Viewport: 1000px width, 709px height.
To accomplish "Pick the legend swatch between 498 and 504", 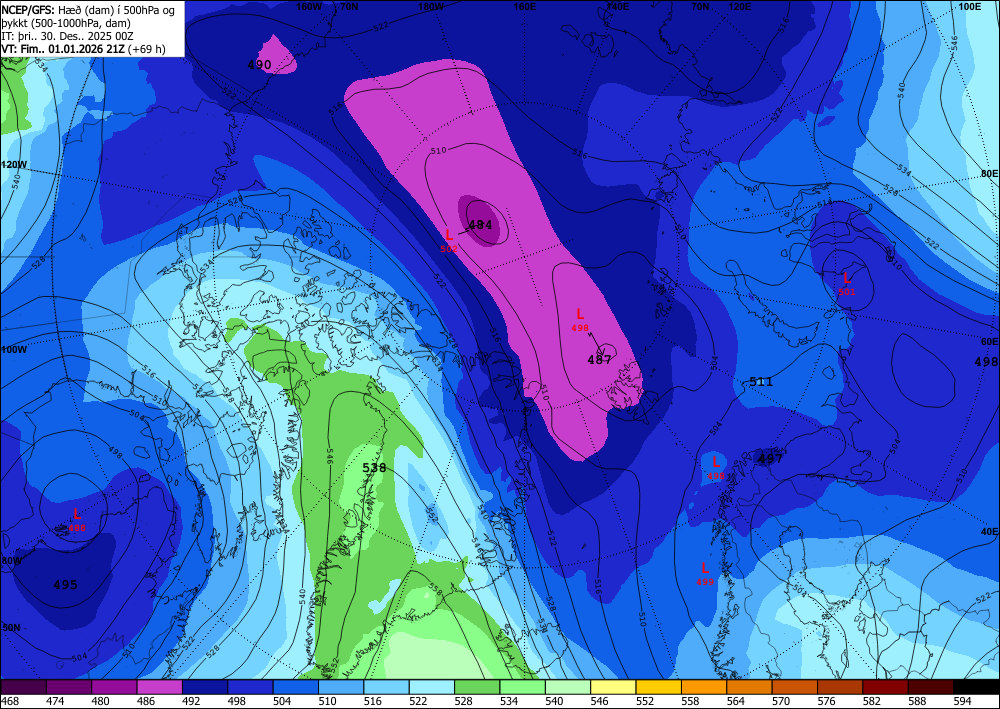I will coord(250,687).
